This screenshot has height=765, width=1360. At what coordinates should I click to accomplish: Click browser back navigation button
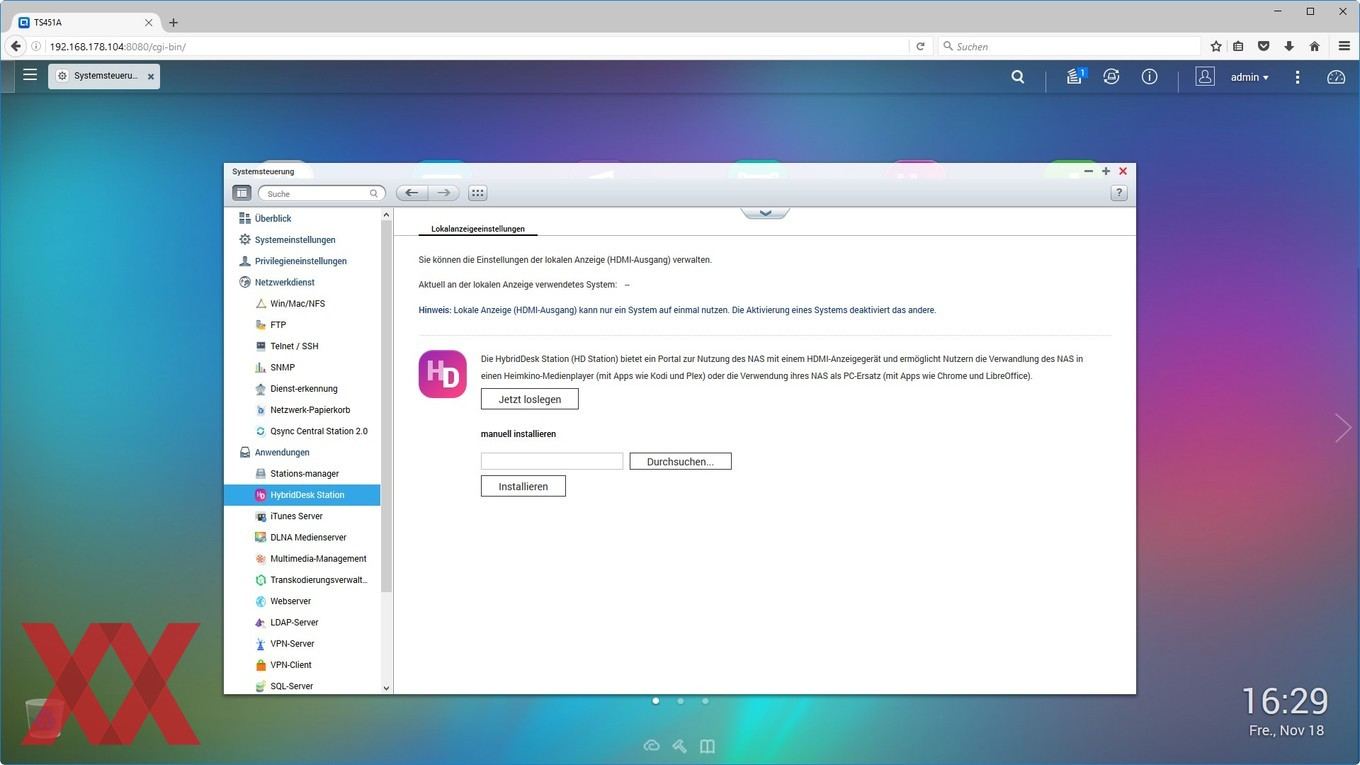pyautogui.click(x=15, y=46)
